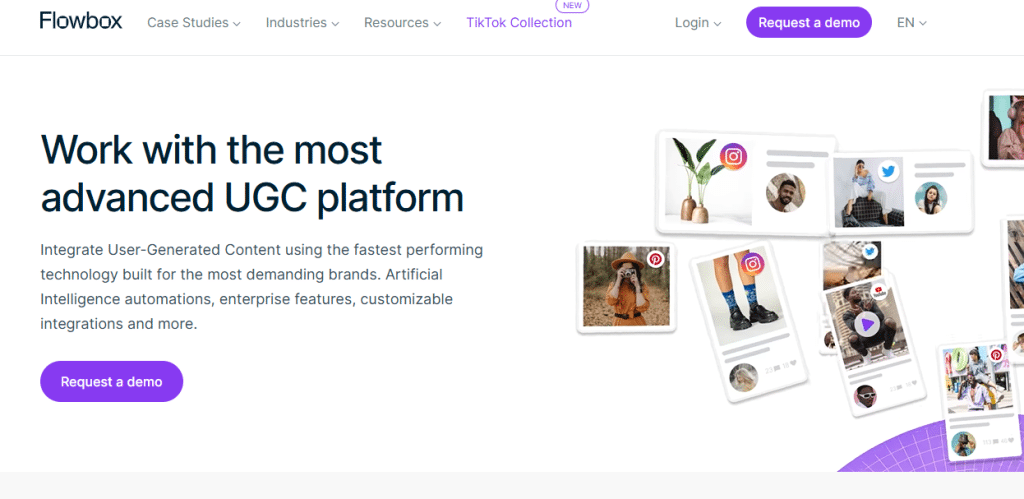1024x499 pixels.
Task: Open the EN language selector
Action: click(x=911, y=22)
